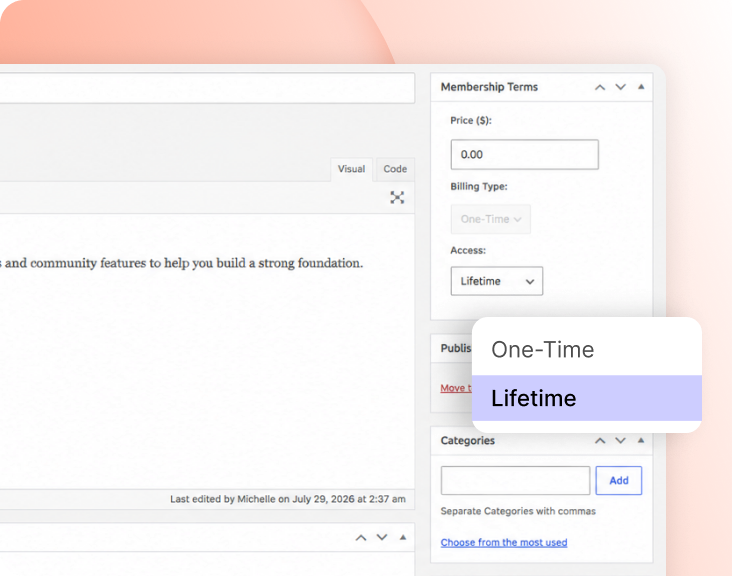Toggle distraction-free fullscreen editor icon
The image size is (732, 576).
[x=397, y=197]
